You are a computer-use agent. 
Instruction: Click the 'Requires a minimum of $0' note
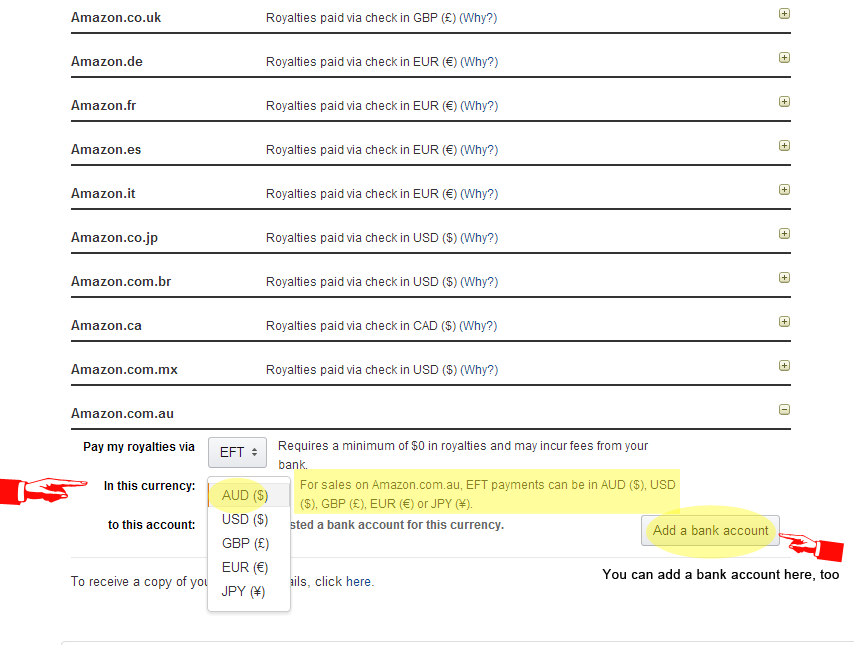pyautogui.click(x=463, y=455)
